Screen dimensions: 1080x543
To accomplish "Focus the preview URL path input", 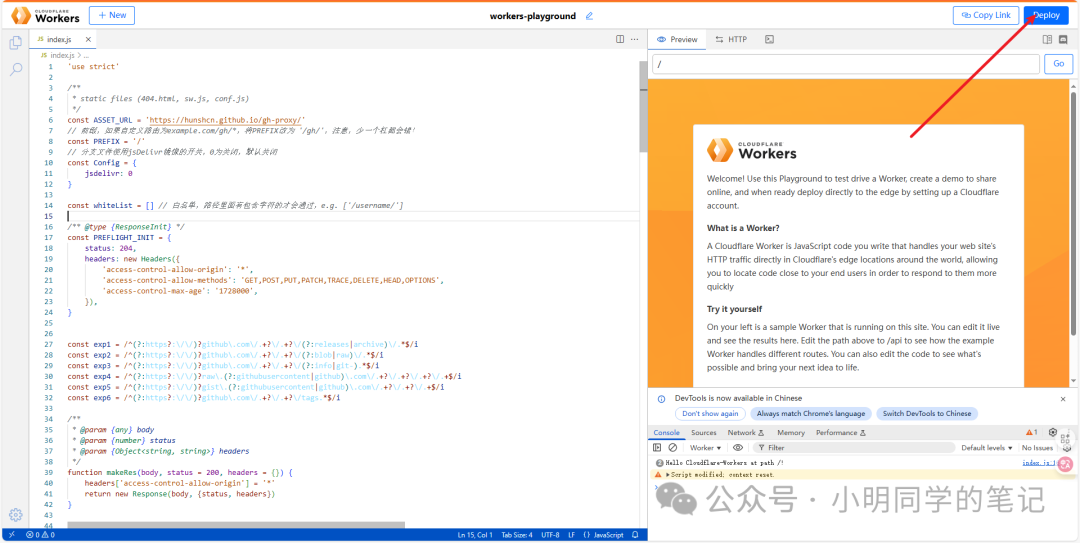I will pos(845,64).
